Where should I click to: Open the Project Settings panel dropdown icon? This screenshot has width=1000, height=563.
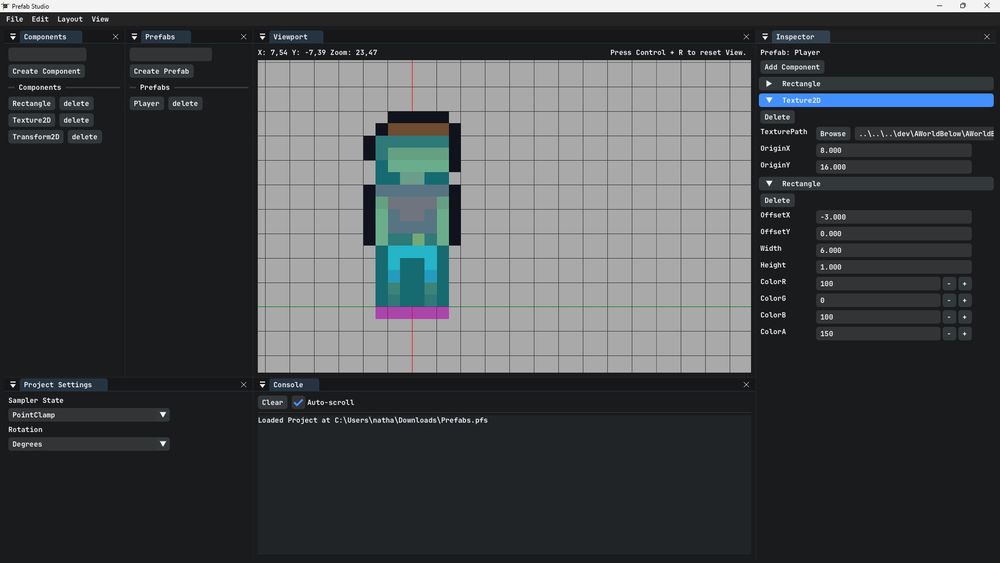coord(13,384)
